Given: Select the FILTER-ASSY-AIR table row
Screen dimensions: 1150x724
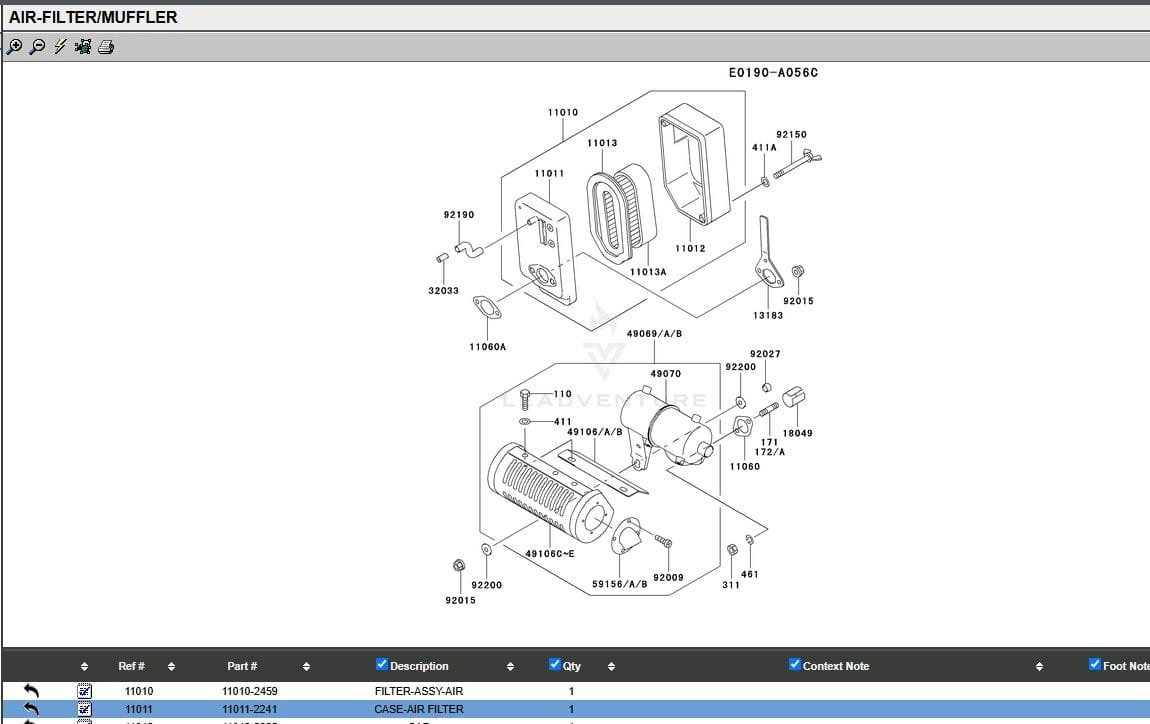Looking at the screenshot, I should pyautogui.click(x=418, y=691).
